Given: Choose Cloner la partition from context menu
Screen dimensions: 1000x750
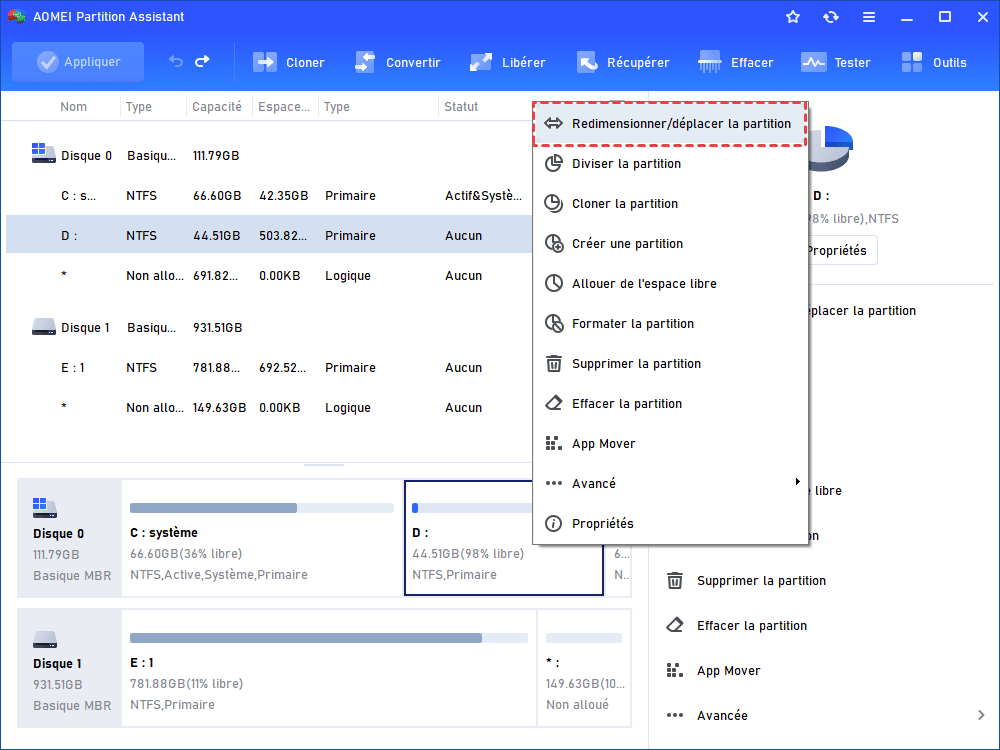Looking at the screenshot, I should pyautogui.click(x=670, y=204).
